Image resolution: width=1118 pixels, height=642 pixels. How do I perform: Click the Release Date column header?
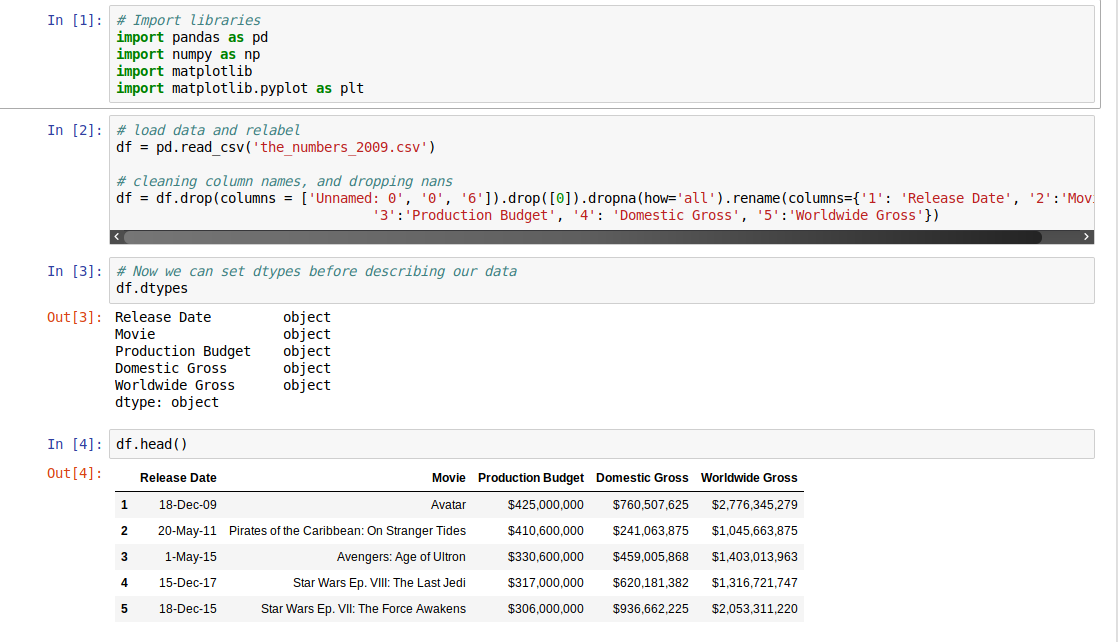(178, 478)
